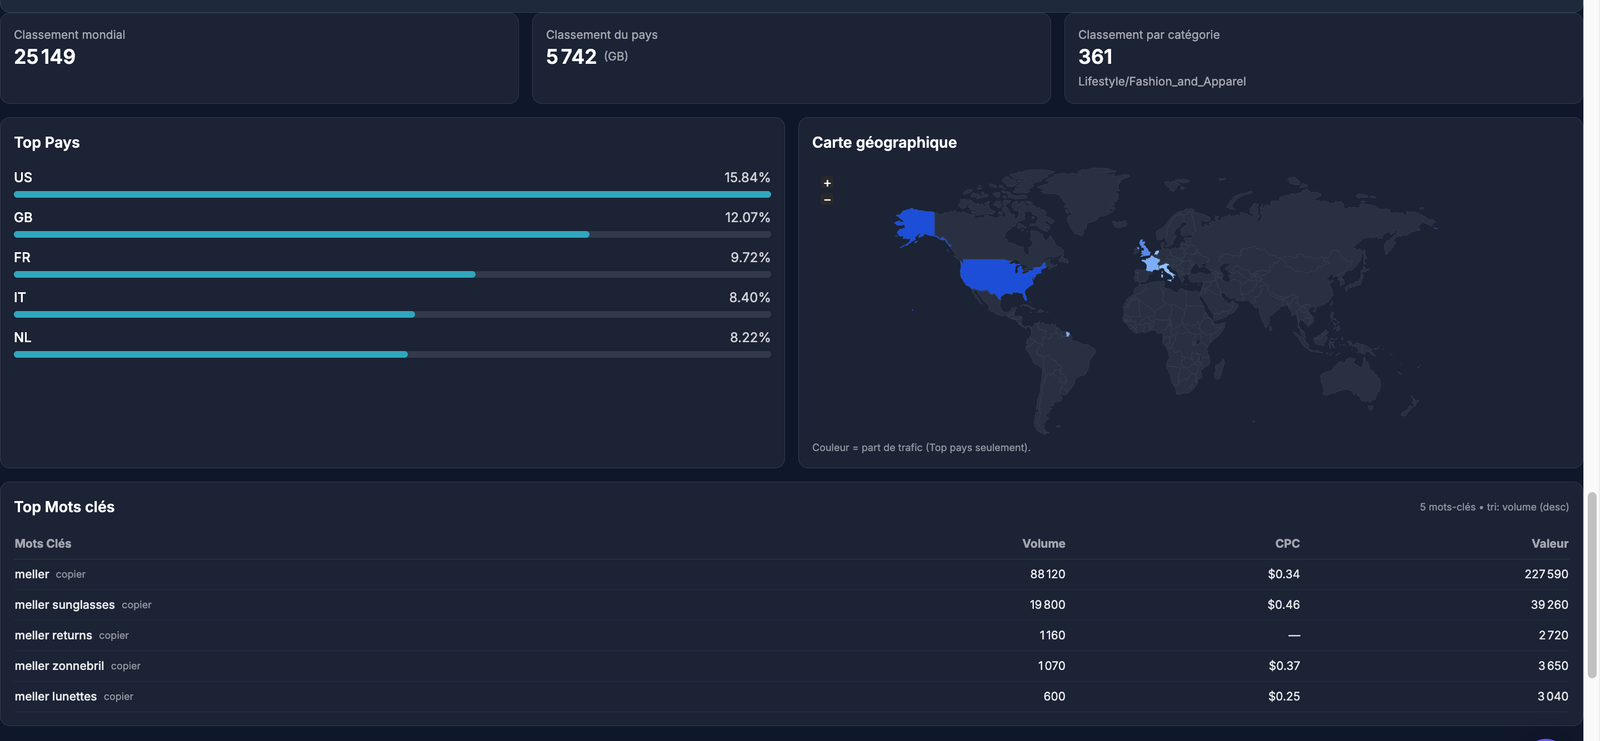Image resolution: width=1600 pixels, height=741 pixels.
Task: Click the meller zonnebril value 3 650
Action: click(x=1553, y=666)
